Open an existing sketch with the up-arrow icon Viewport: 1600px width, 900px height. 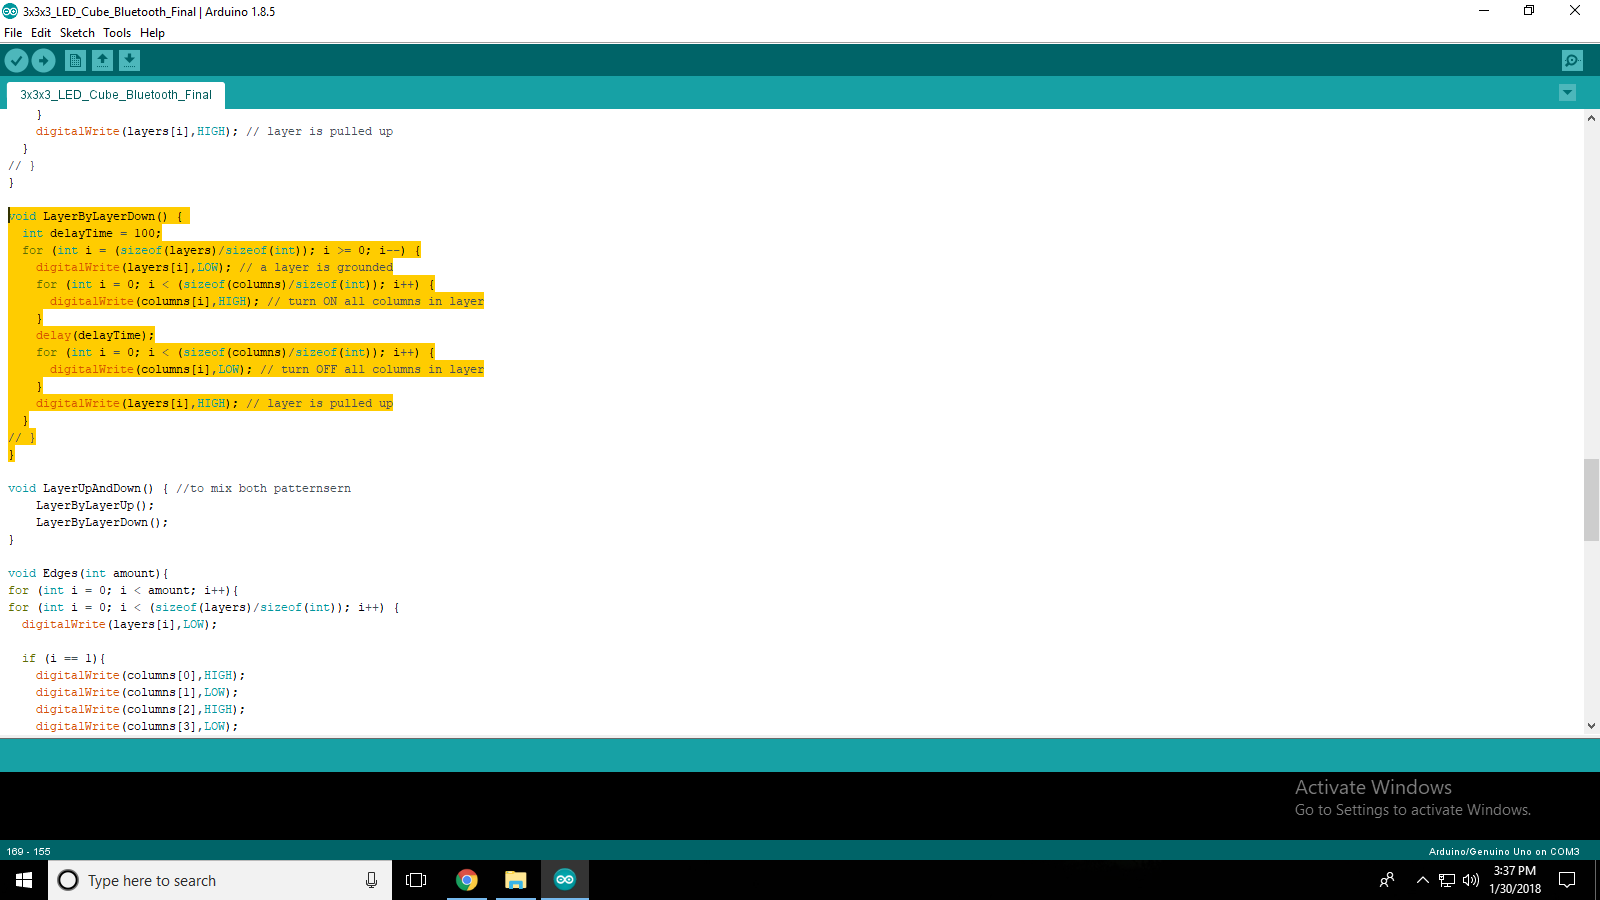pos(102,61)
